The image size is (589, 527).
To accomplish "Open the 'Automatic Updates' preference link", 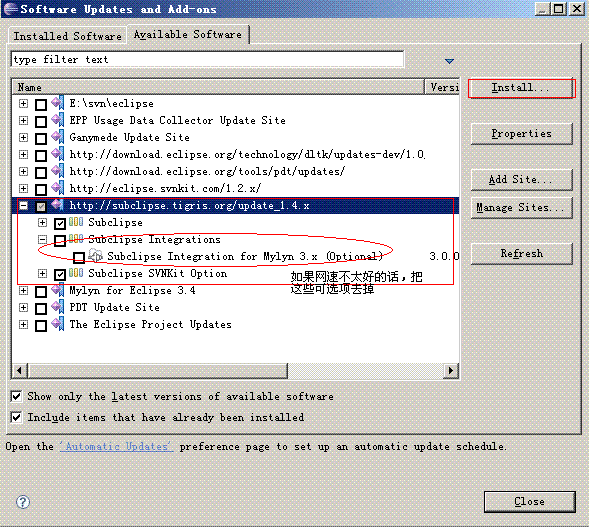I will click(116, 447).
